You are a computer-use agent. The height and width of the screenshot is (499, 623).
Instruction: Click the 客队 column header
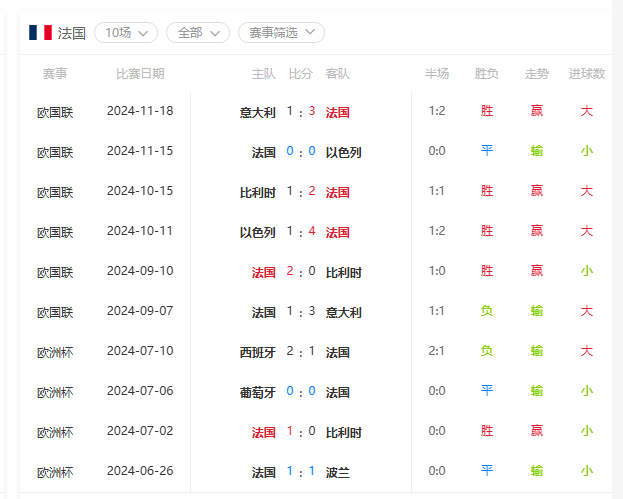point(337,73)
